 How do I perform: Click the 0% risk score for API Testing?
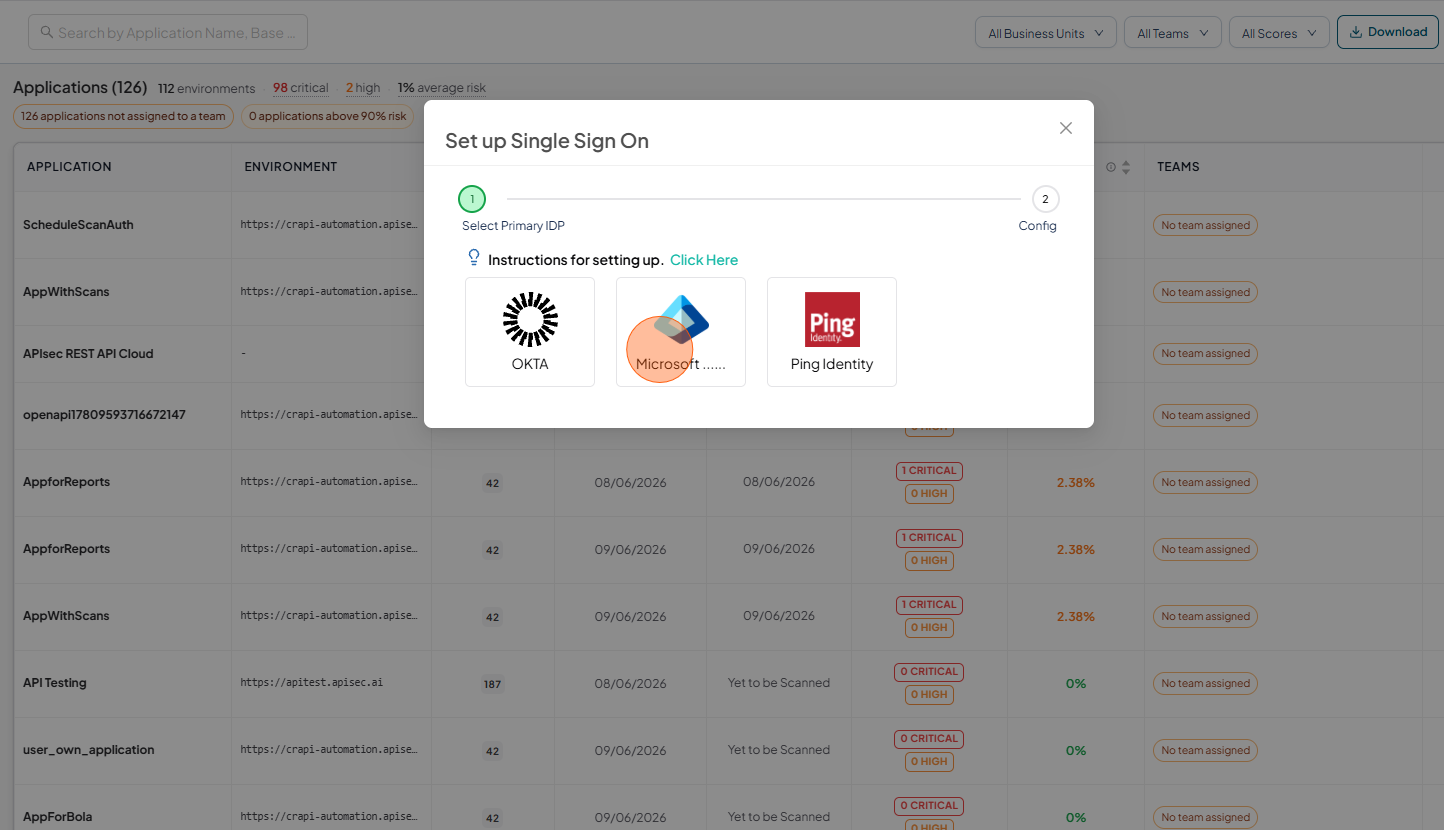pyautogui.click(x=1076, y=684)
